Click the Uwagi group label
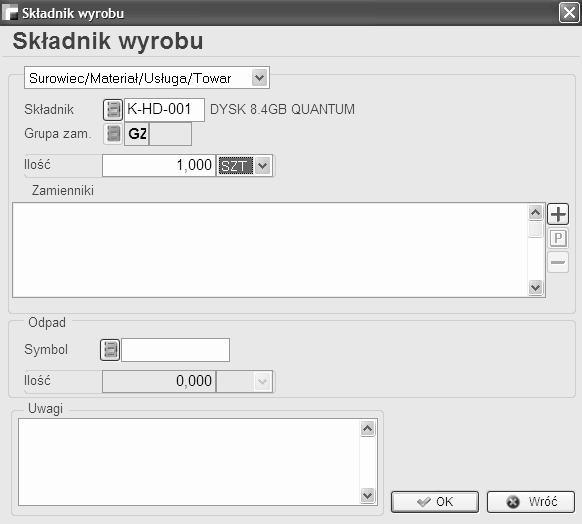 point(45,409)
